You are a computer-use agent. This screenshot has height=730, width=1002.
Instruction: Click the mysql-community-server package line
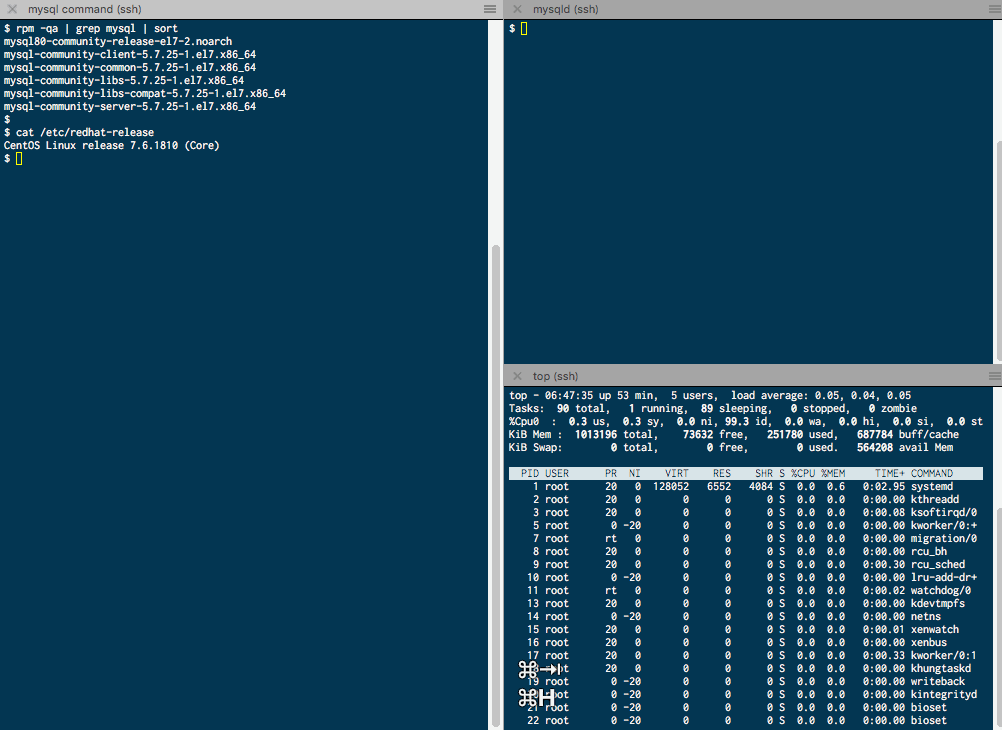pyautogui.click(x=130, y=106)
